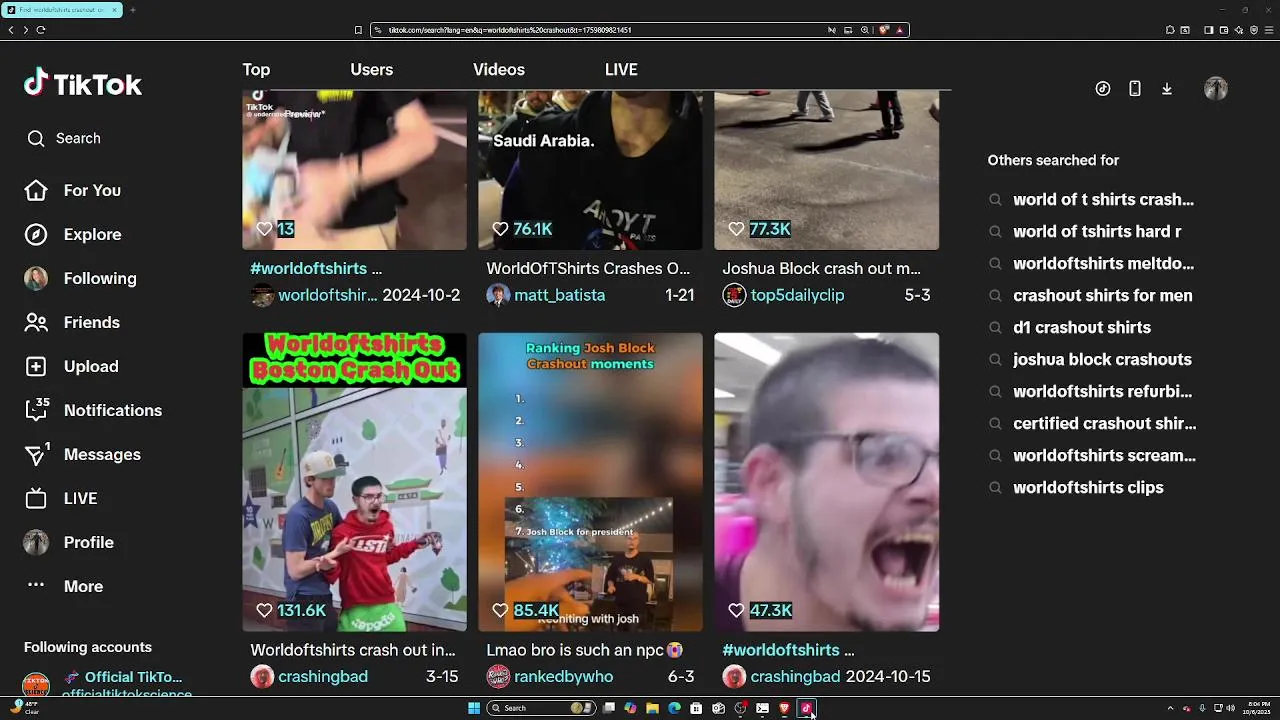1280x720 pixels.
Task: Open 'Lmao bro is such an npc' caption
Action: tap(584, 650)
